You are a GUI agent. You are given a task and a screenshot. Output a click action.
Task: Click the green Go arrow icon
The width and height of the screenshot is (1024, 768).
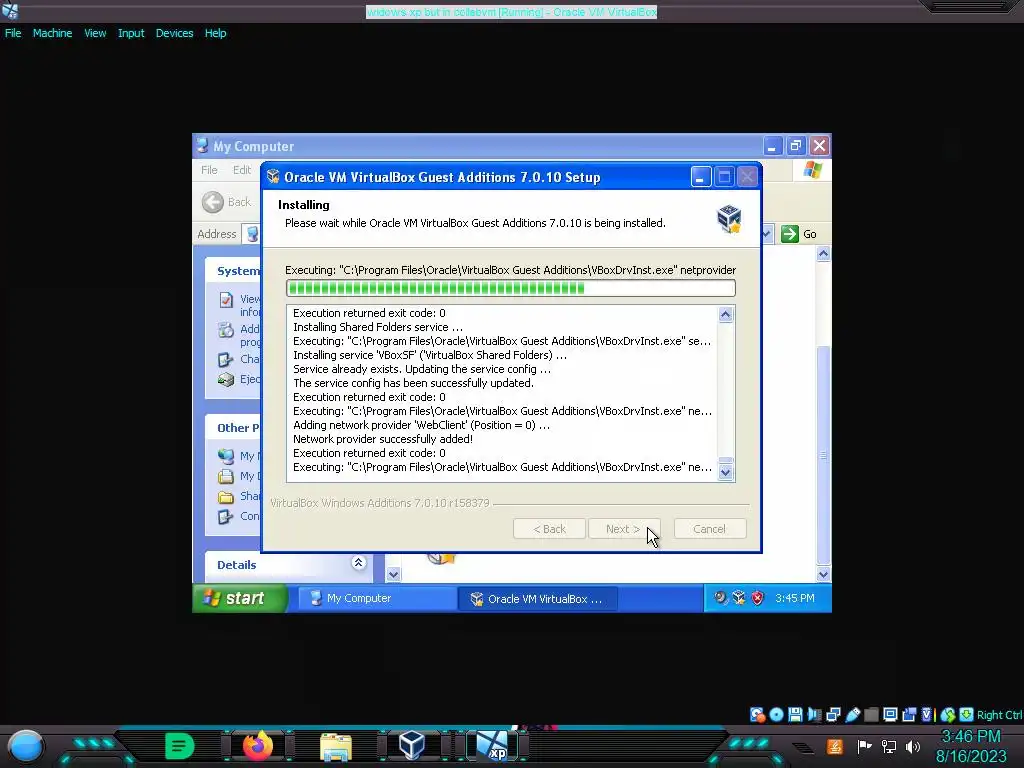coord(790,234)
